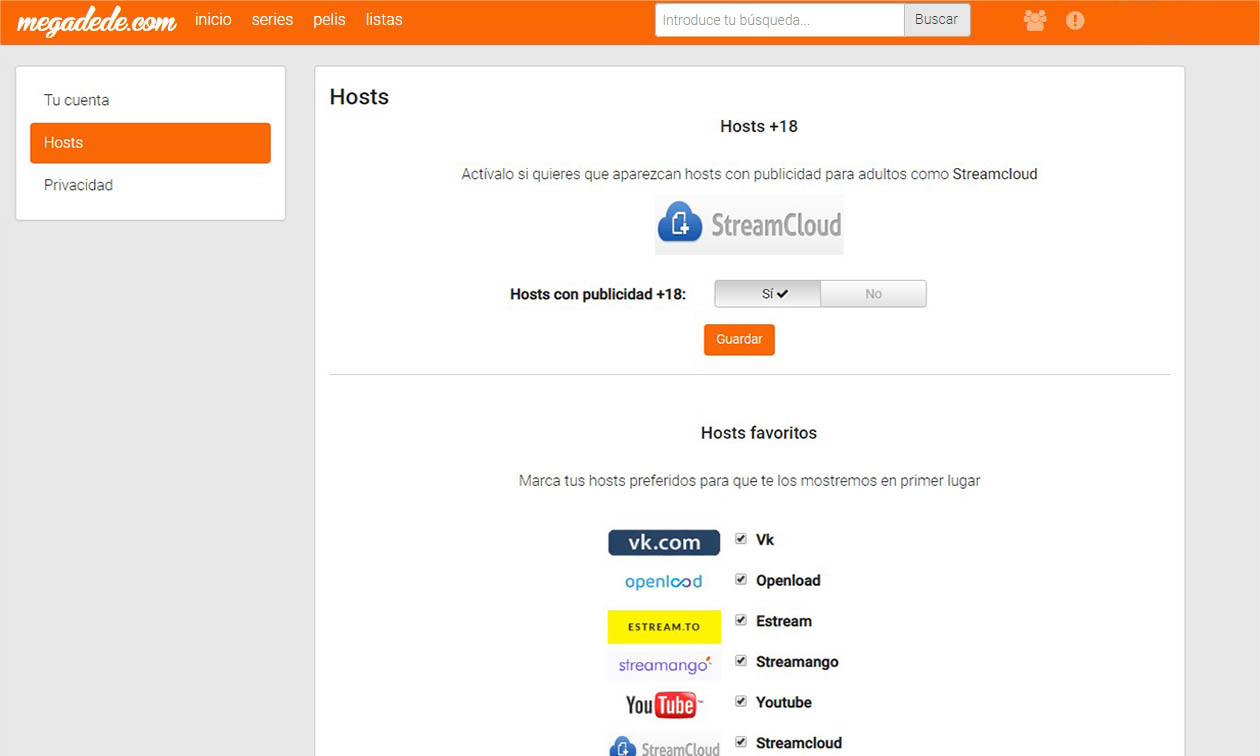The width and height of the screenshot is (1260, 756).
Task: Click the ESTREAM.TO yellow logo
Action: pos(664,627)
